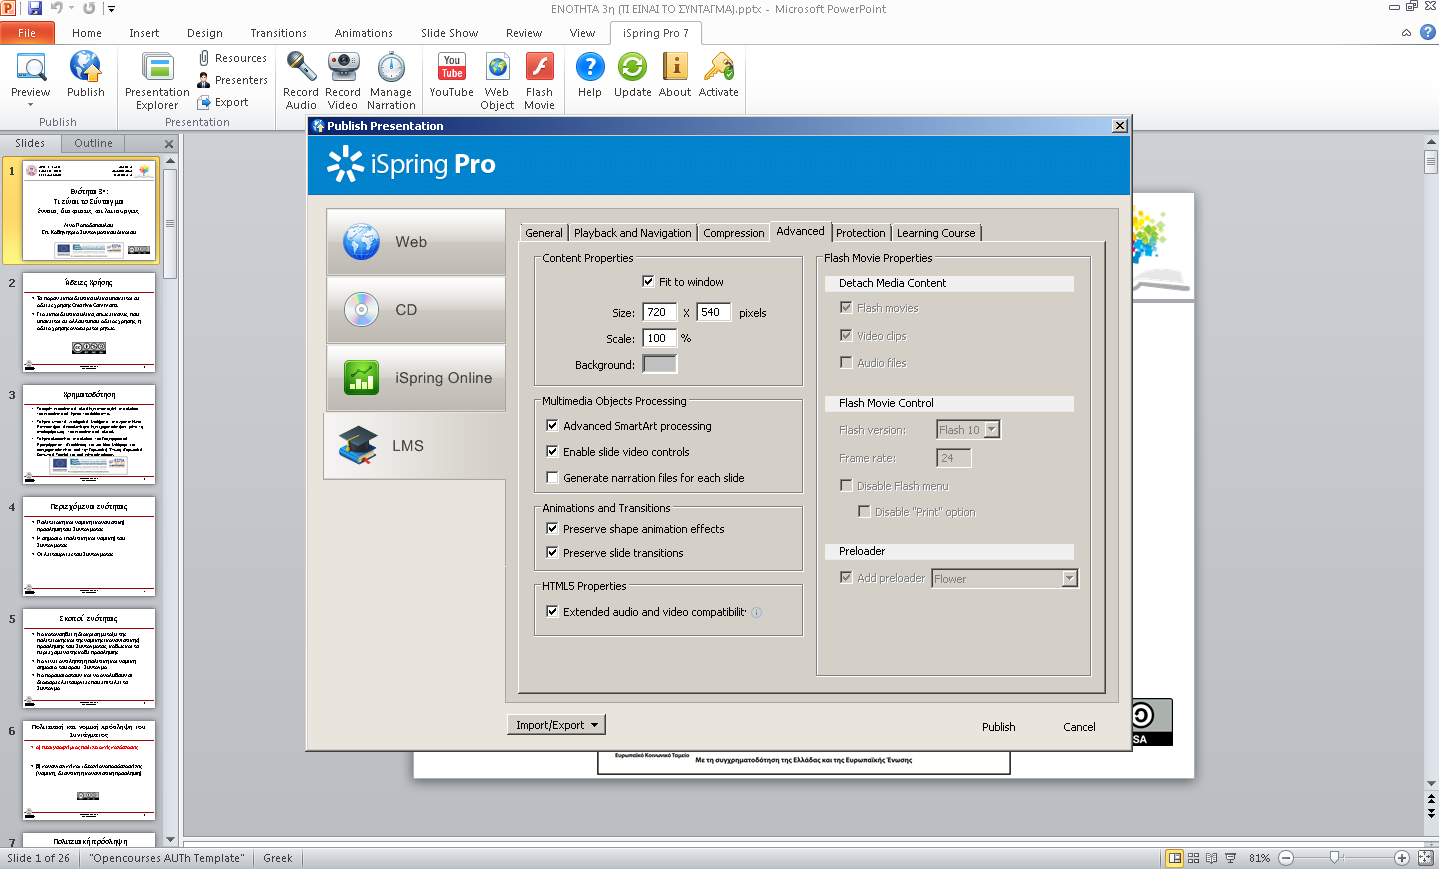The width and height of the screenshot is (1439, 869).
Task: Click the extended compatibility info icon
Action: 756,612
